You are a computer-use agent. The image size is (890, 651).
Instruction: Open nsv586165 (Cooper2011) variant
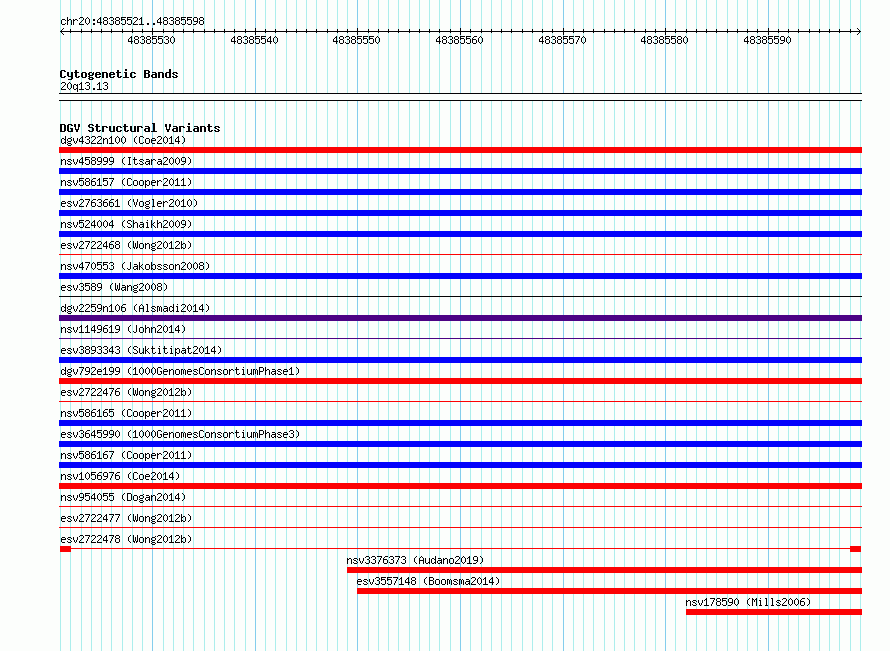click(126, 413)
